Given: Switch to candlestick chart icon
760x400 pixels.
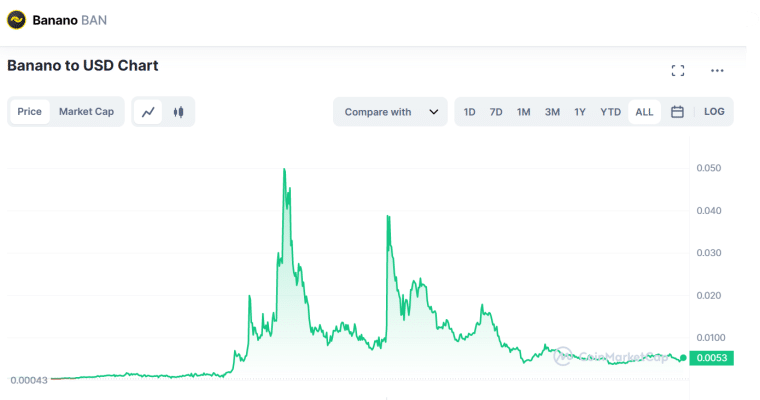Looking at the screenshot, I should click(179, 112).
